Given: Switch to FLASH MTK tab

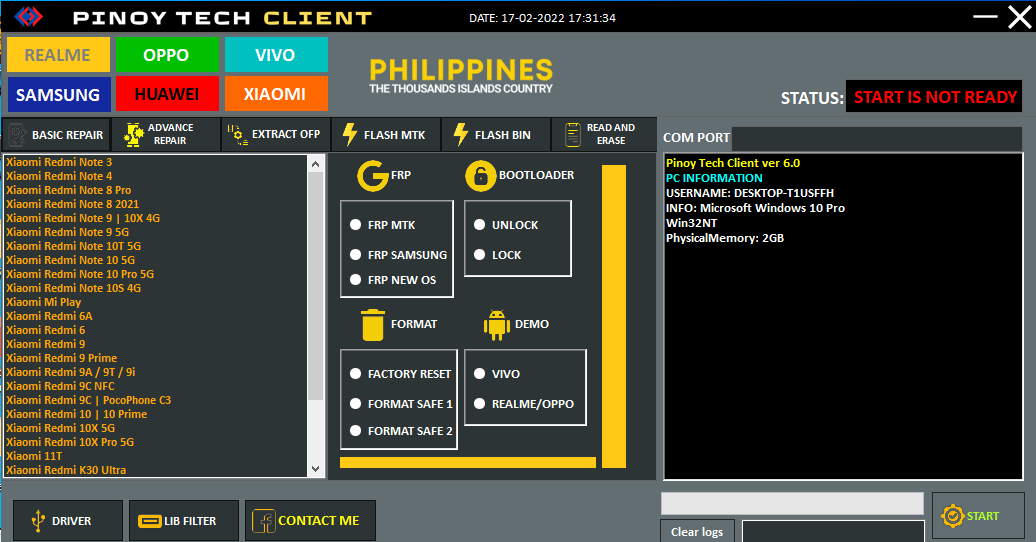Looking at the screenshot, I should pyautogui.click(x=386, y=135).
